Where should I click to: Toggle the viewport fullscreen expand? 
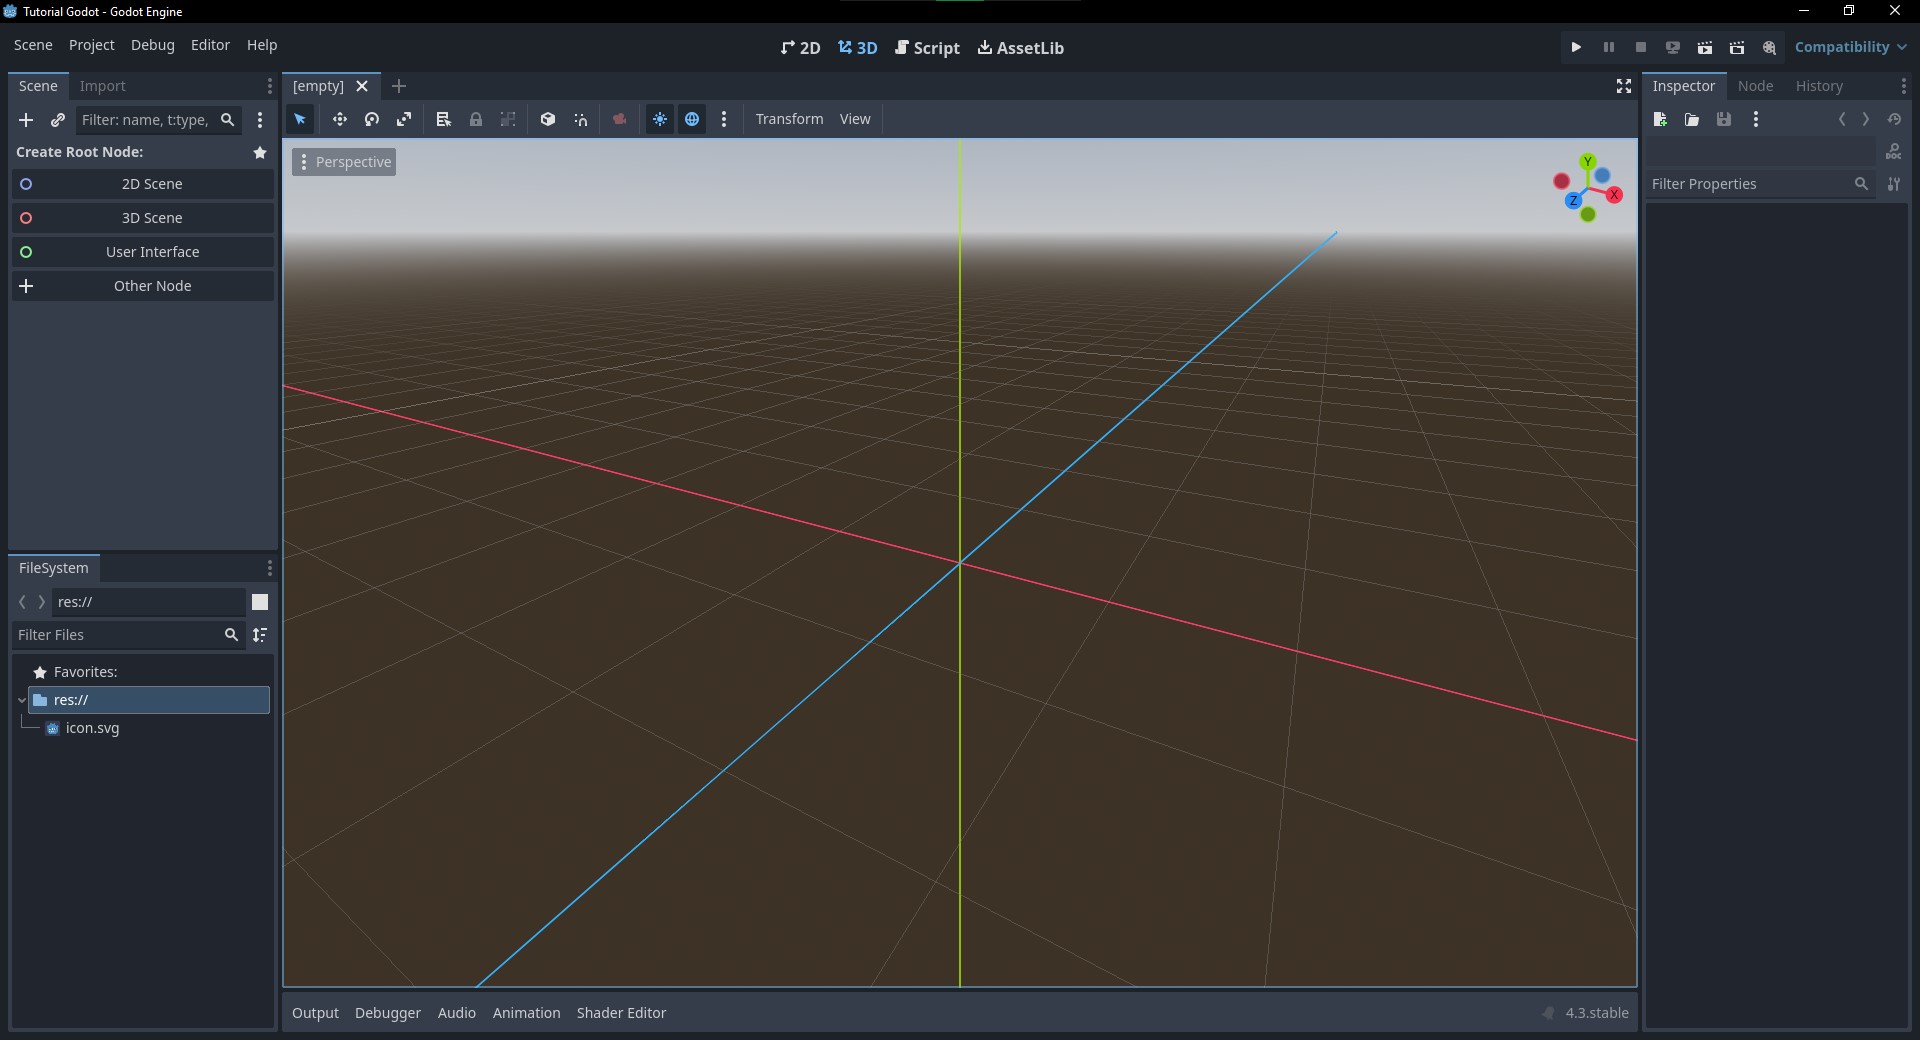[x=1623, y=86]
